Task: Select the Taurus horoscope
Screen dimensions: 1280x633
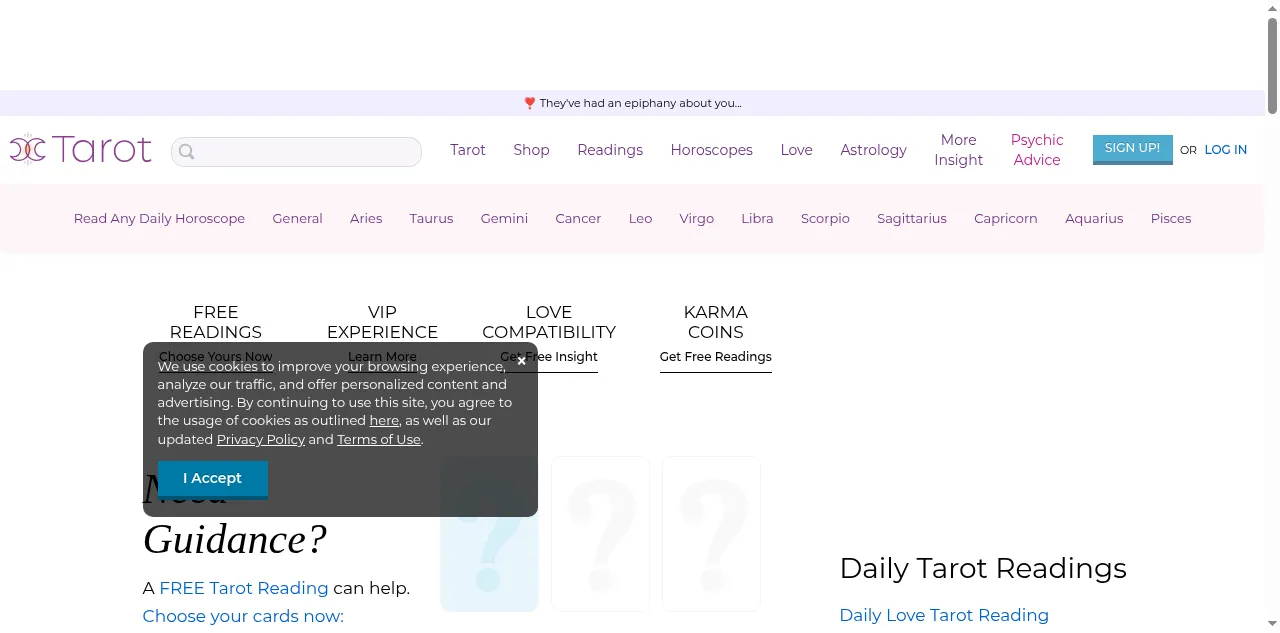Action: 431,218
